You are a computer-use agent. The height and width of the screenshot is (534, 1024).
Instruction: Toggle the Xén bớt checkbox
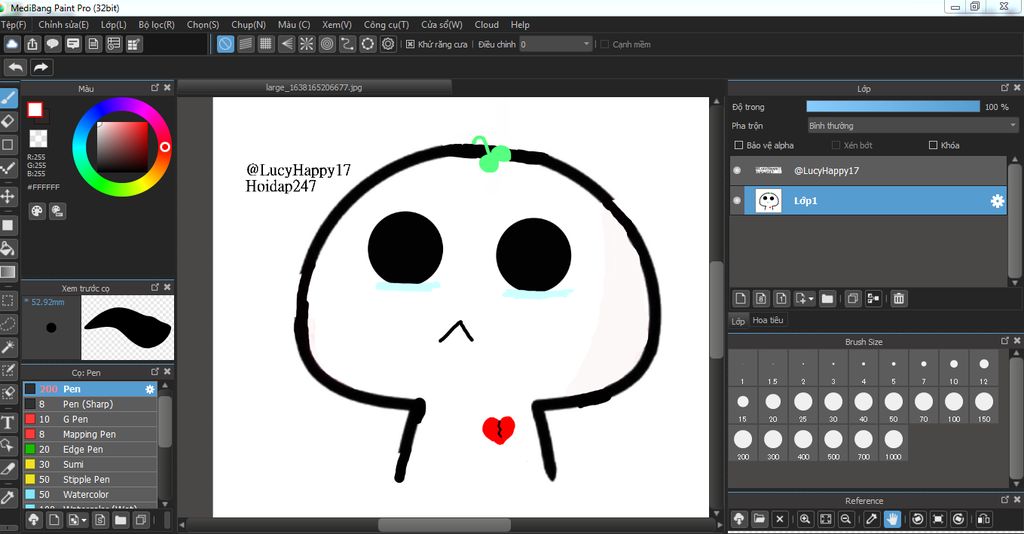[836, 145]
